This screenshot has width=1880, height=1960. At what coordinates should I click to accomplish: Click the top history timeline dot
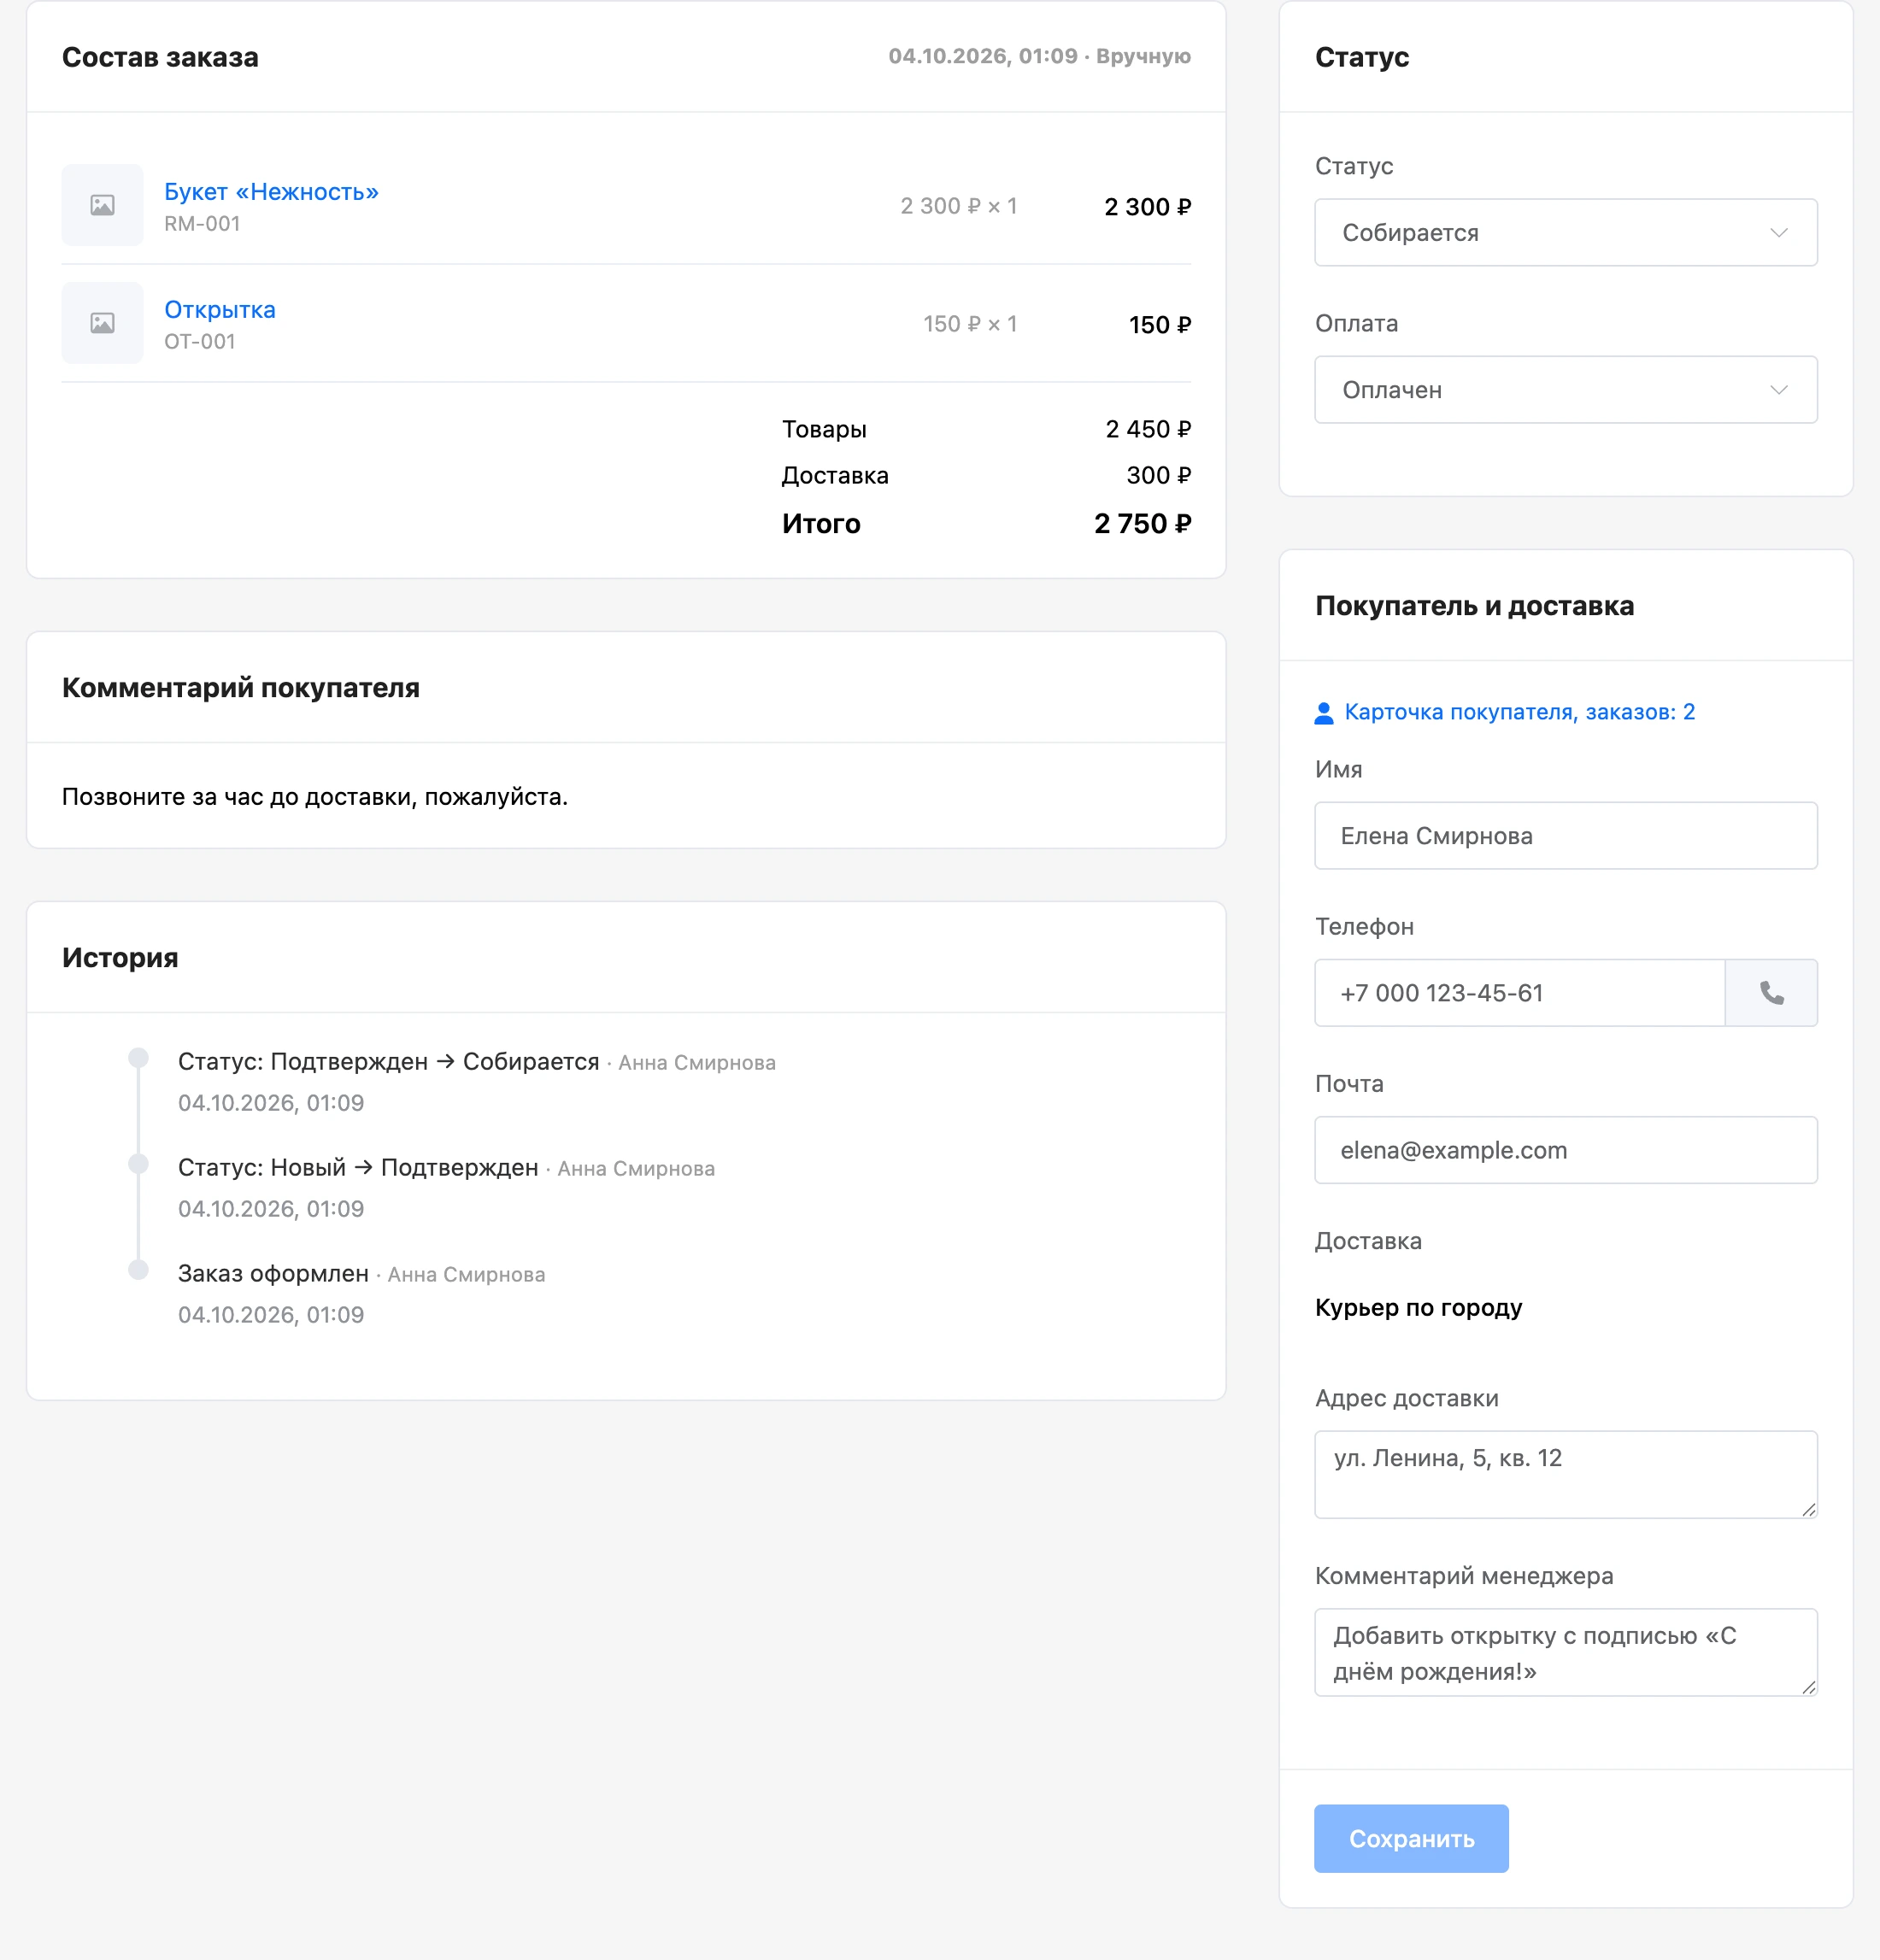pyautogui.click(x=139, y=1058)
